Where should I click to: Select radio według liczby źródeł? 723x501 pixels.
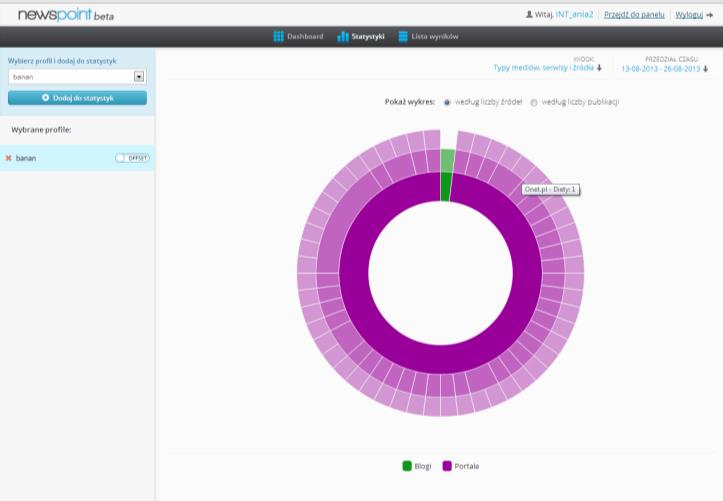tap(447, 102)
